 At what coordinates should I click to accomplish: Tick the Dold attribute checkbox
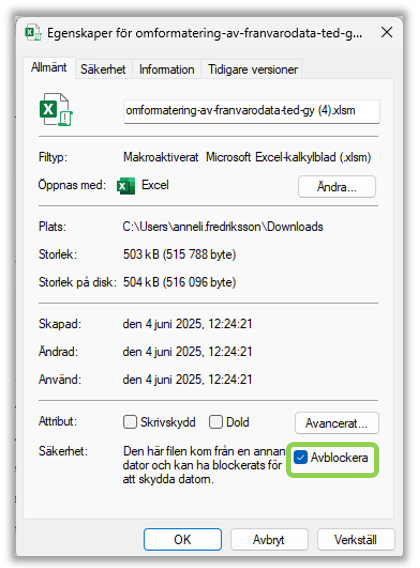pos(216,422)
